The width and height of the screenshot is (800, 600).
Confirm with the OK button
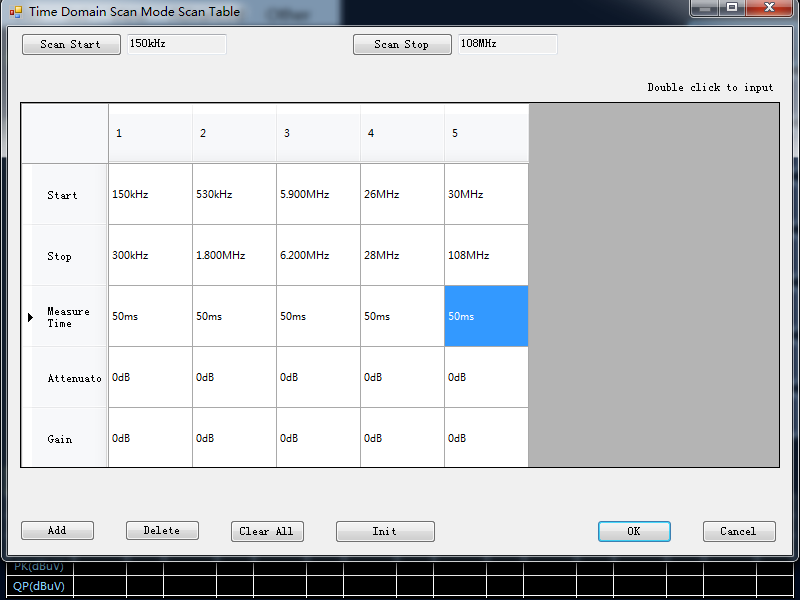(x=634, y=531)
